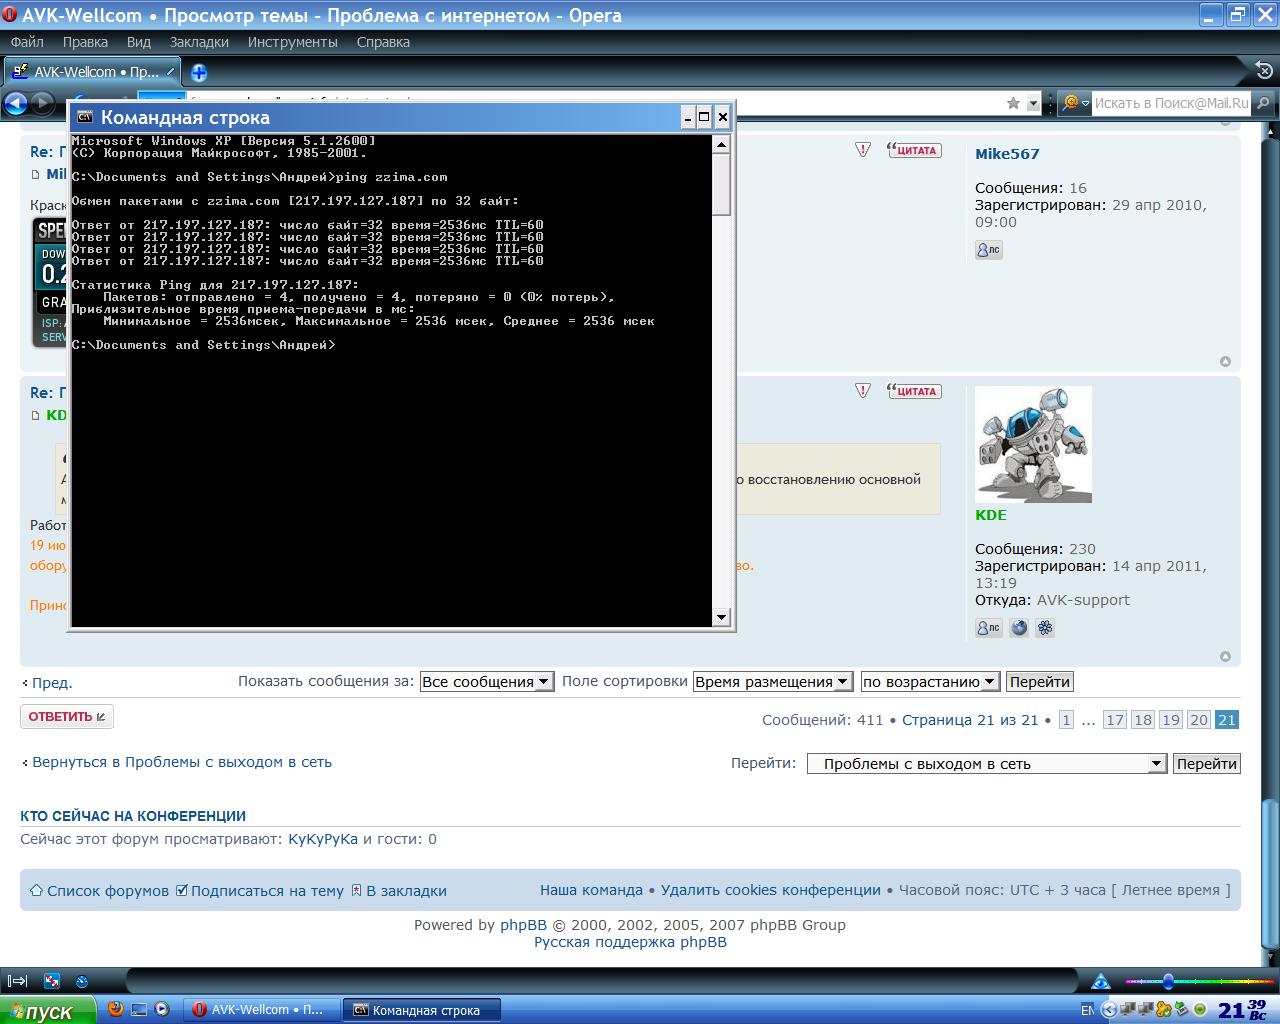The width and height of the screenshot is (1280, 1024).
Task: Open the 'Все сообщения' dropdown
Action: pyautogui.click(x=486, y=682)
